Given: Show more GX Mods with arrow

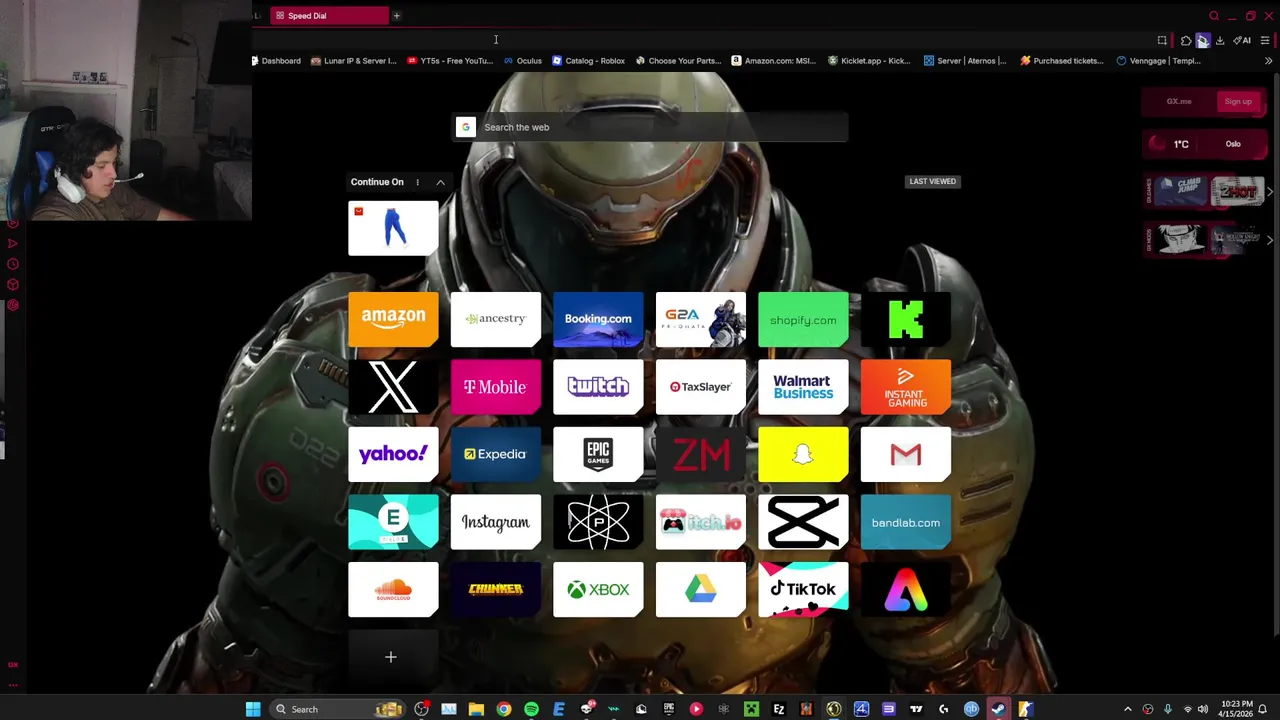Looking at the screenshot, I should coord(1270,240).
